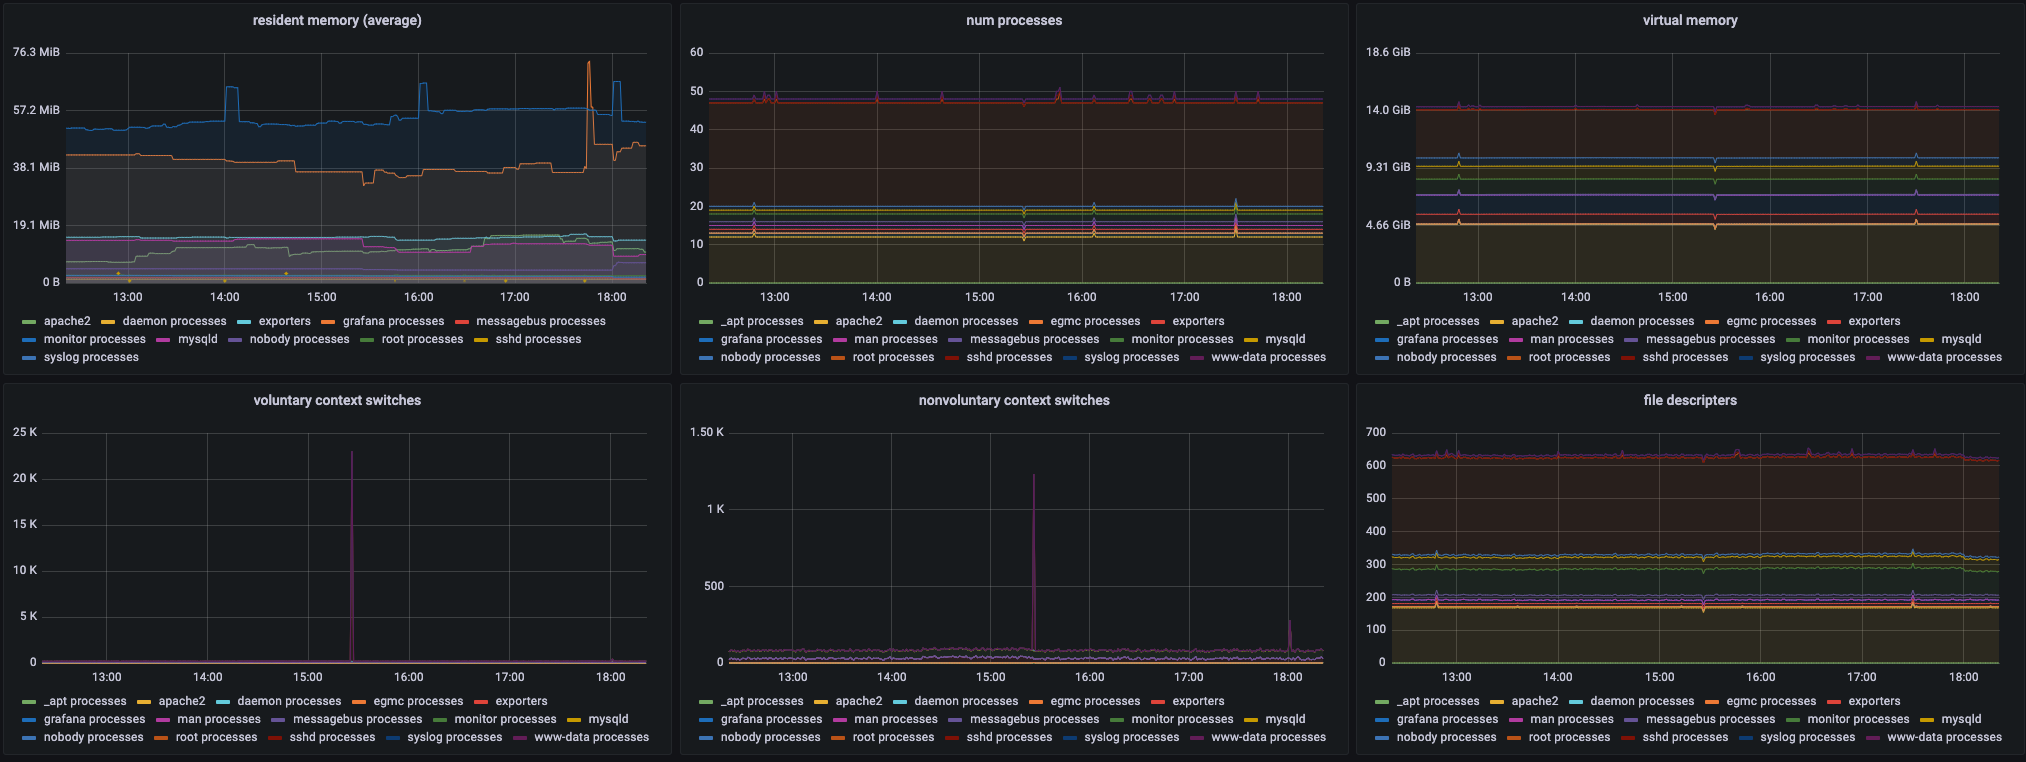Isolate www-data processes in virtual memory legend

click(x=1944, y=357)
